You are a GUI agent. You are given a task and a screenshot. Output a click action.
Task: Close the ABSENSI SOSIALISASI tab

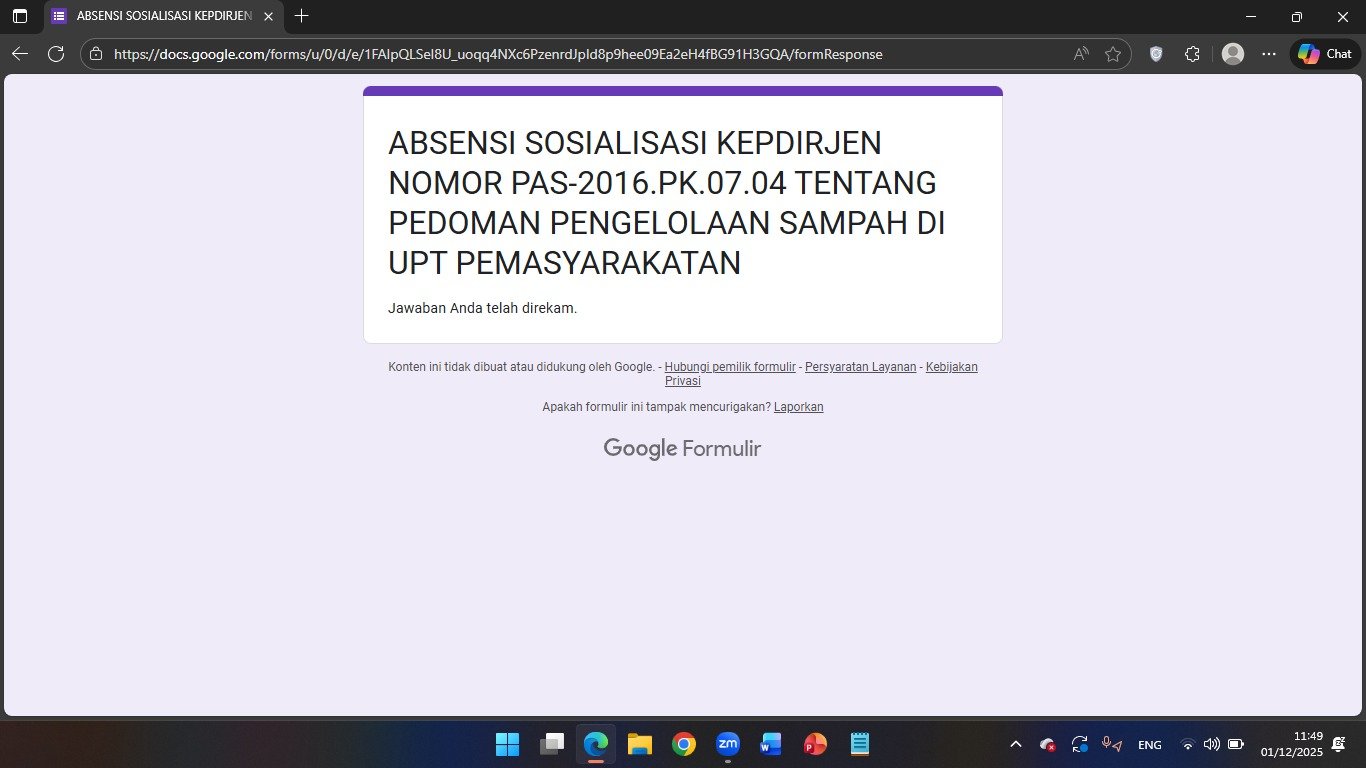tap(268, 16)
